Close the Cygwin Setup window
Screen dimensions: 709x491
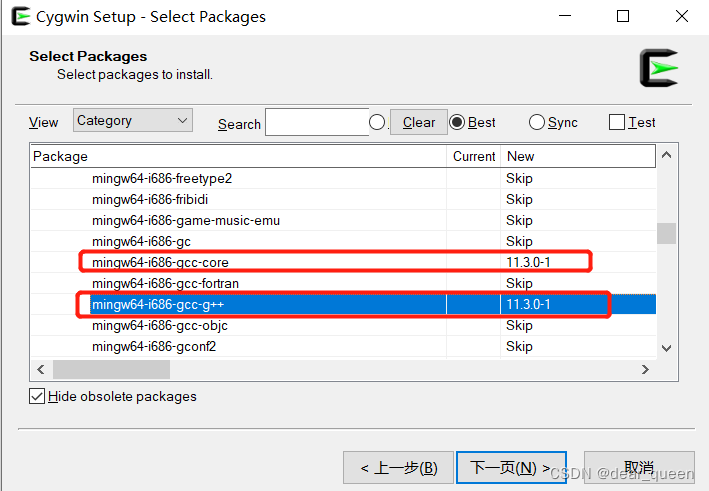[x=682, y=16]
